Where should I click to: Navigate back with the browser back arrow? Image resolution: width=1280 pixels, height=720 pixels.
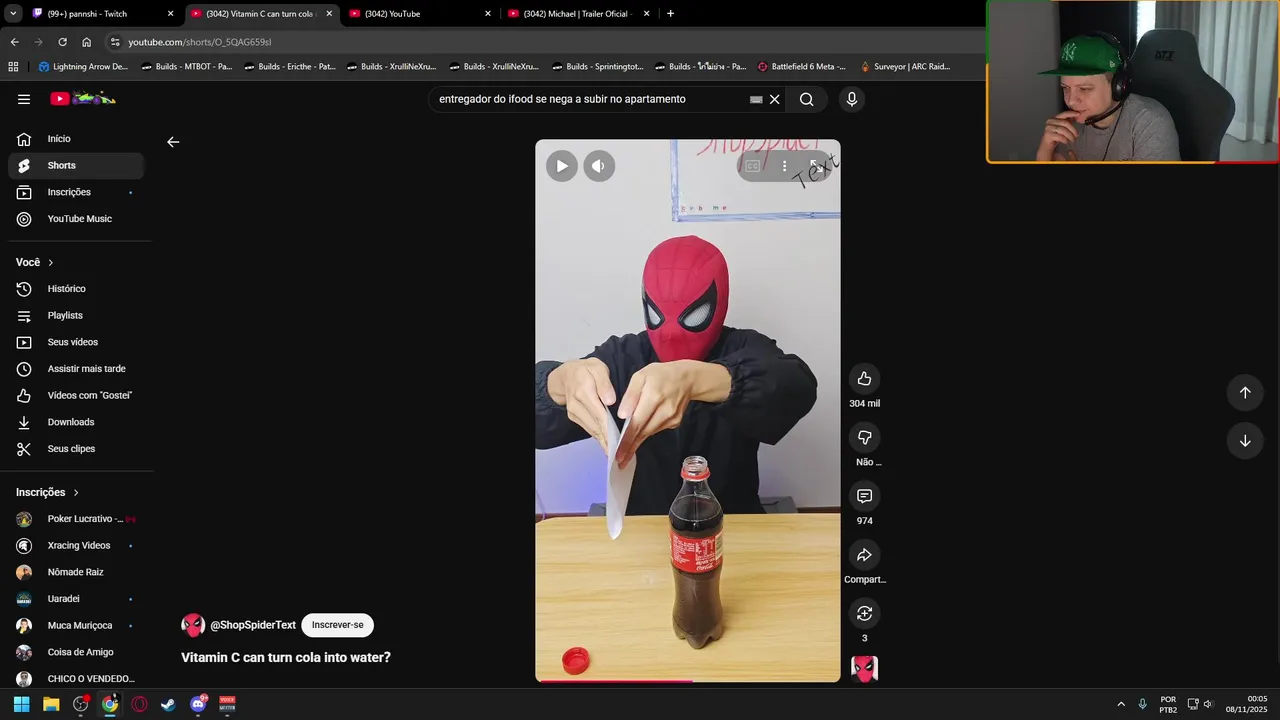(x=14, y=42)
